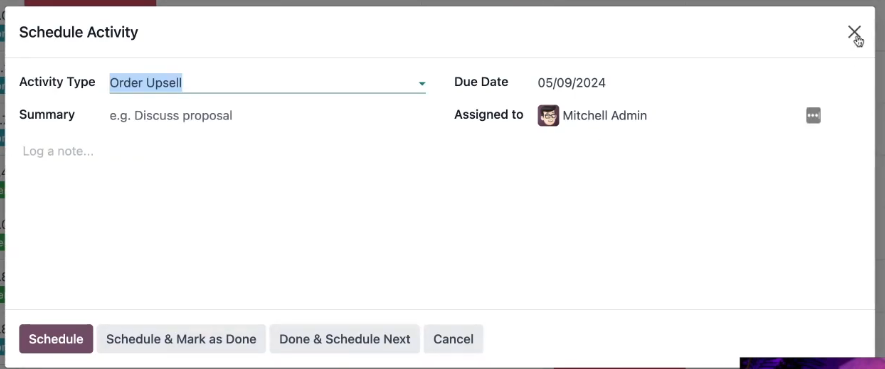Viewport: 885px width, 369px height.
Task: Select Done & Schedule Next
Action: pyautogui.click(x=344, y=339)
